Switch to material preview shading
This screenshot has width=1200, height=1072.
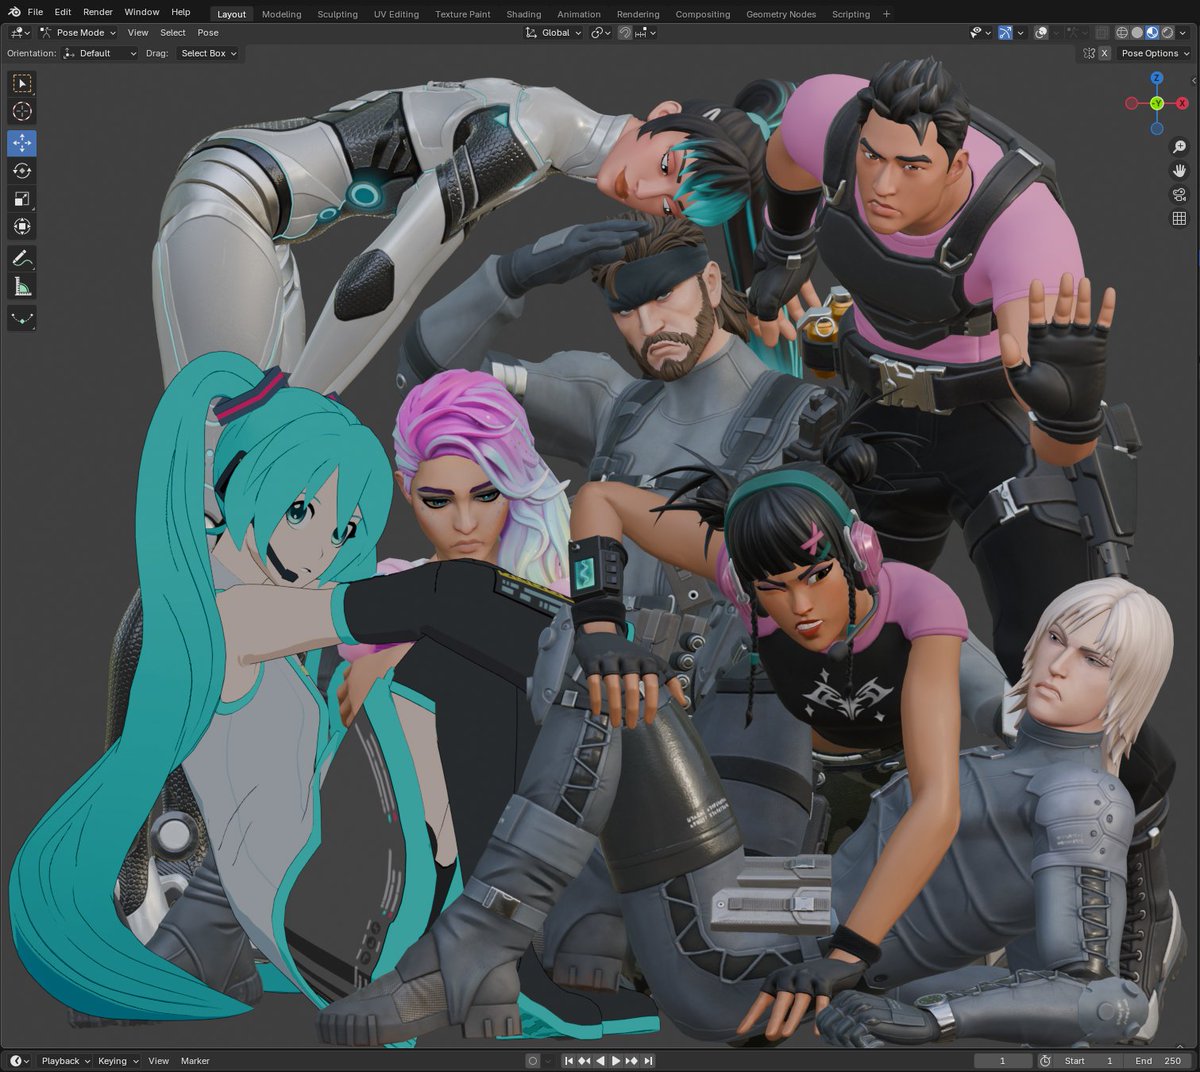(1152, 32)
